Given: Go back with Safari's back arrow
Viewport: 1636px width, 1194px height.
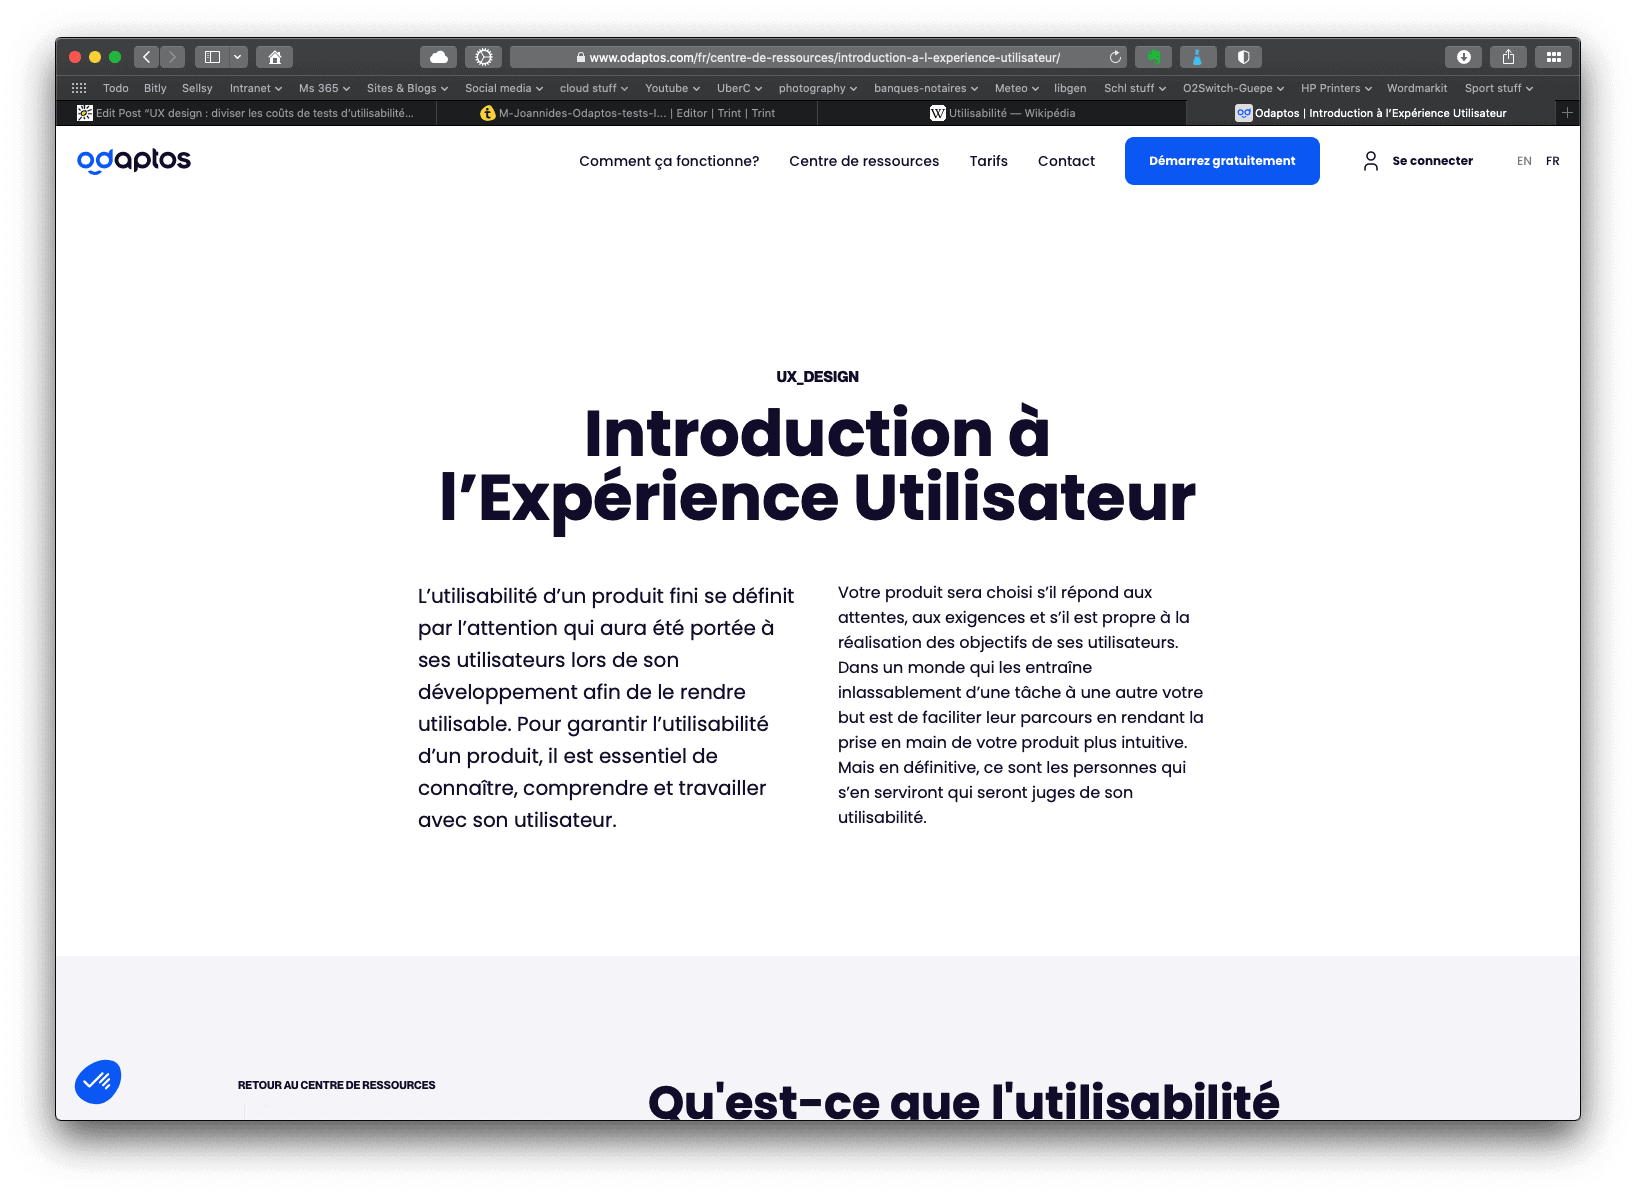Looking at the screenshot, I should 146,57.
